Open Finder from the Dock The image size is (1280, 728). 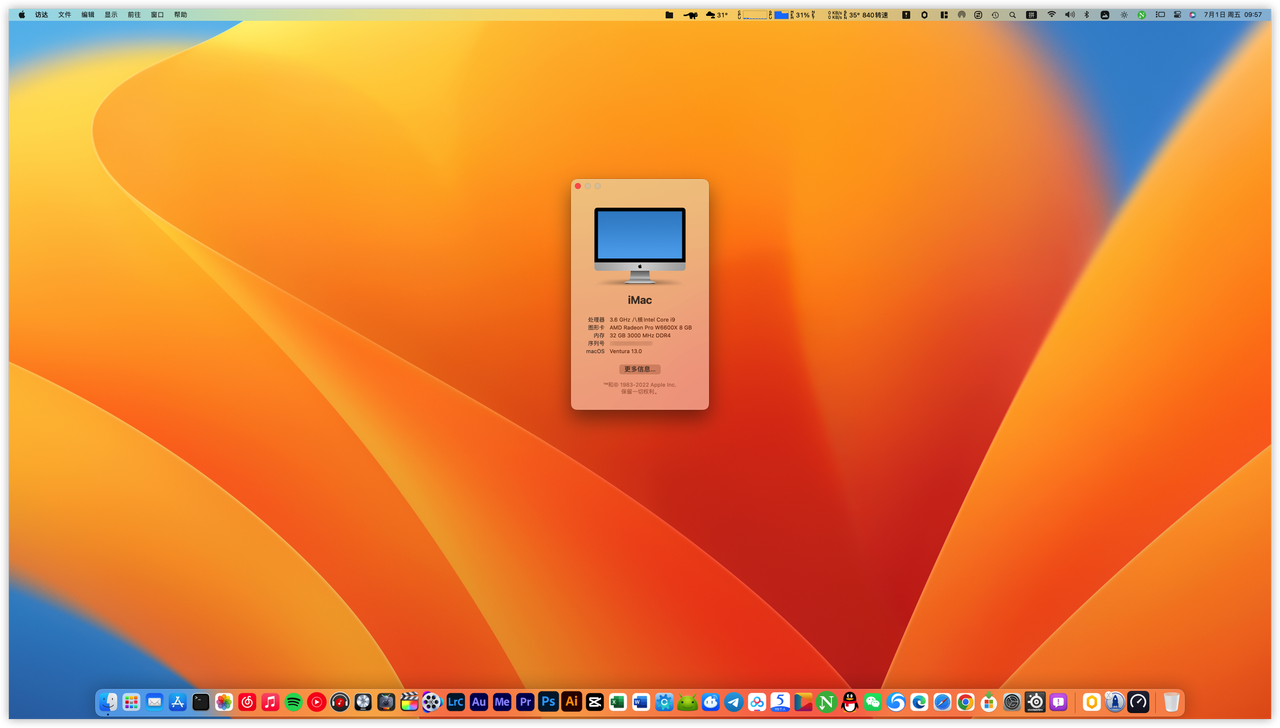click(x=108, y=702)
